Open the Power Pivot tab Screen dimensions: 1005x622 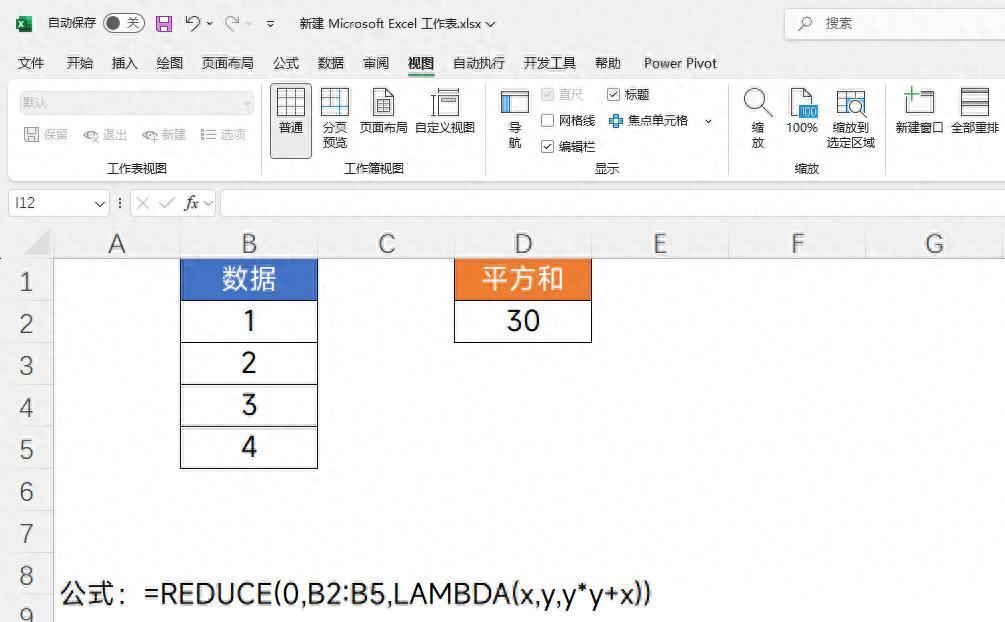(680, 63)
